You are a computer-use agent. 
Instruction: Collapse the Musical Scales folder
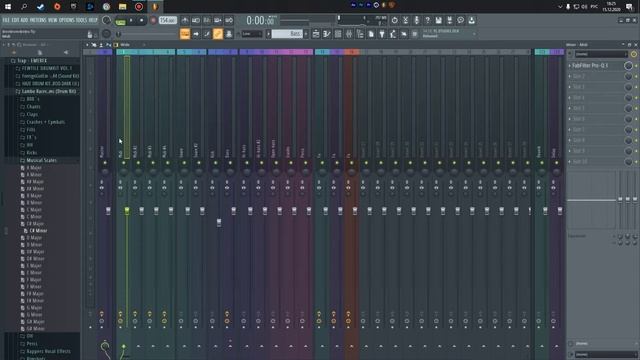click(41, 160)
